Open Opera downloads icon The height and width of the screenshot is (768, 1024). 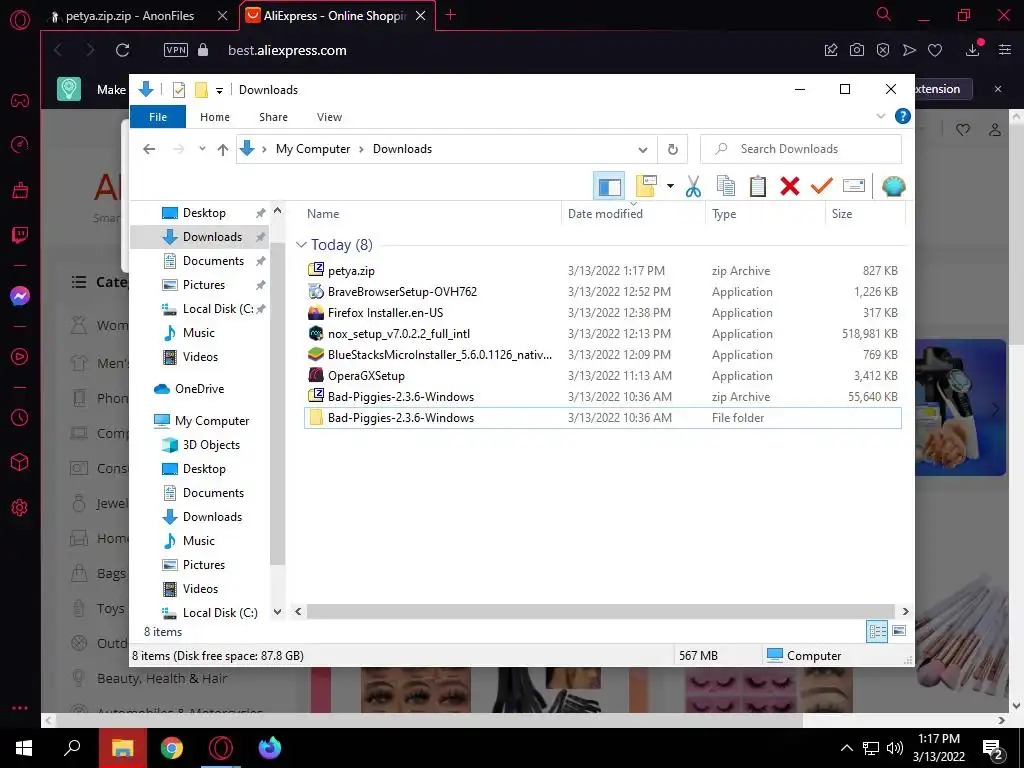pyautogui.click(x=972, y=50)
